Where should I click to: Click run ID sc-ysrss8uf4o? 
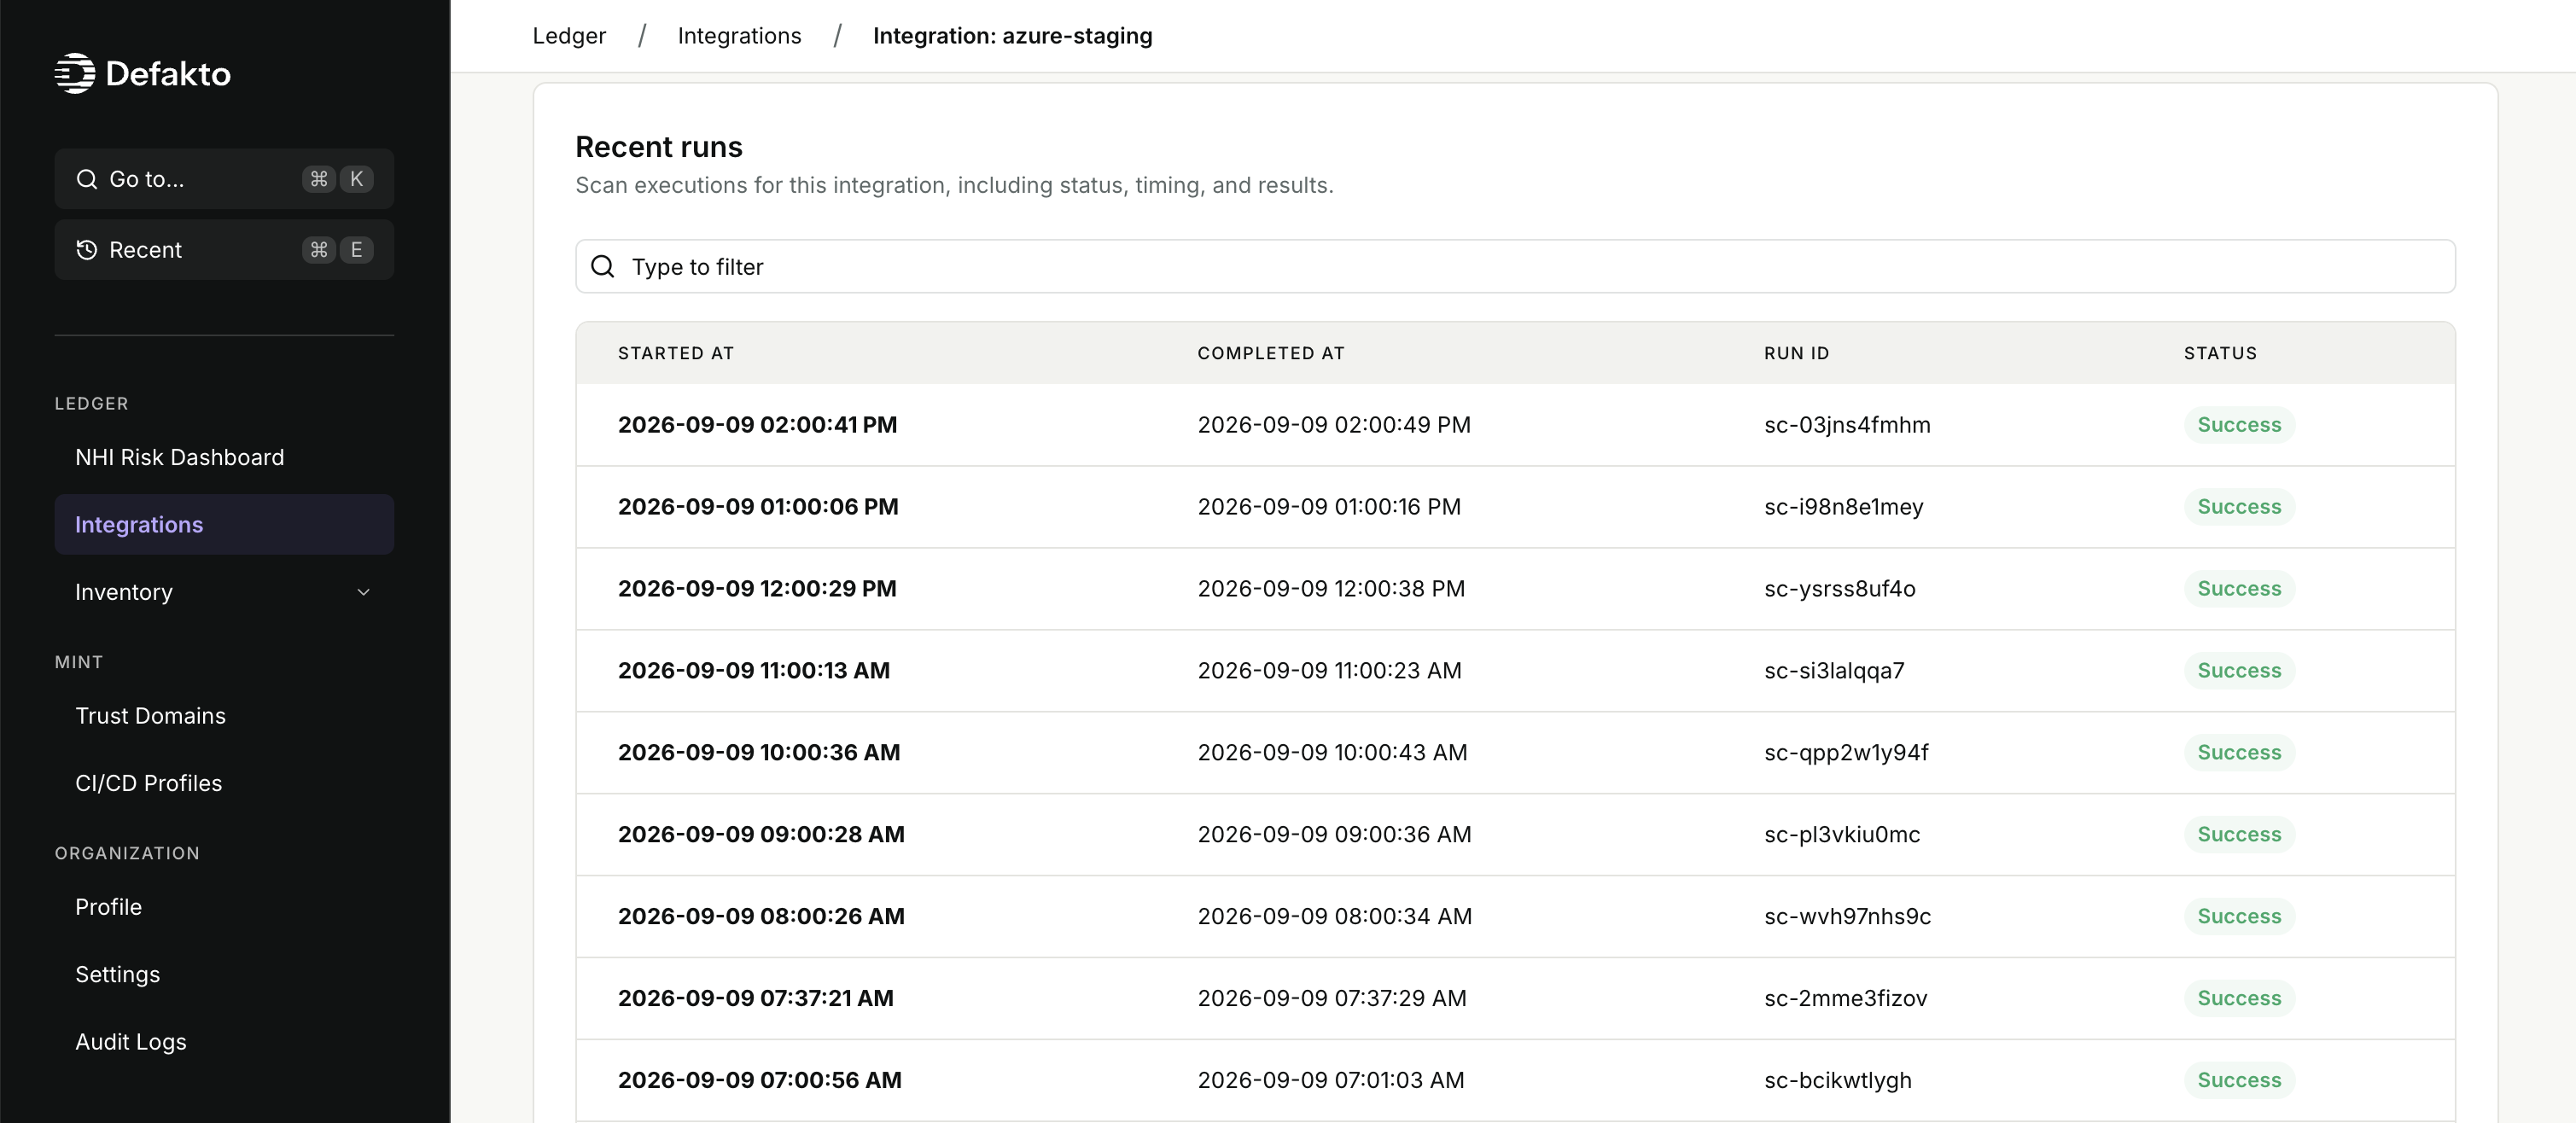click(x=1840, y=589)
